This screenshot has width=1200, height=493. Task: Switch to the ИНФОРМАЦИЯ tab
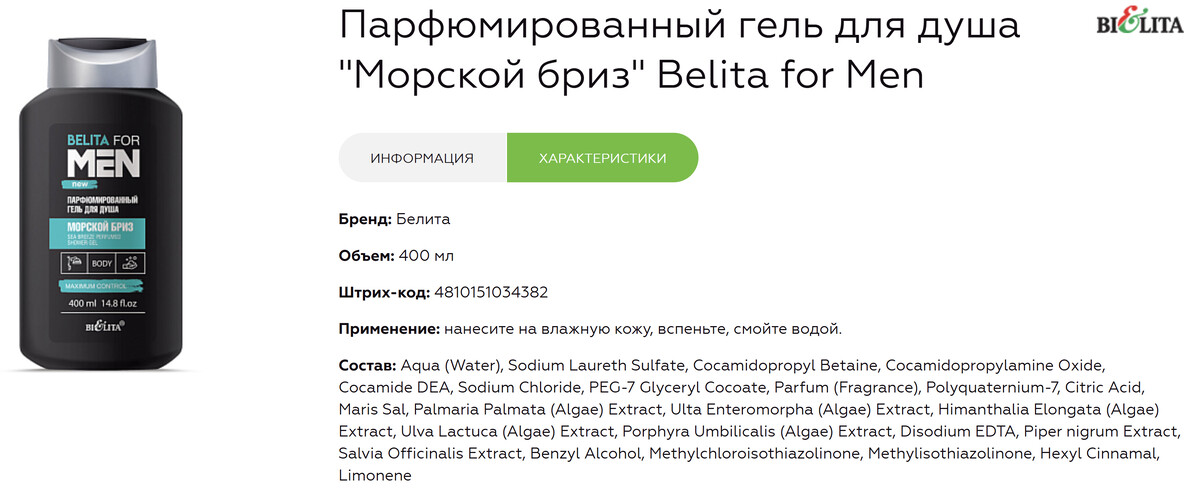point(422,158)
